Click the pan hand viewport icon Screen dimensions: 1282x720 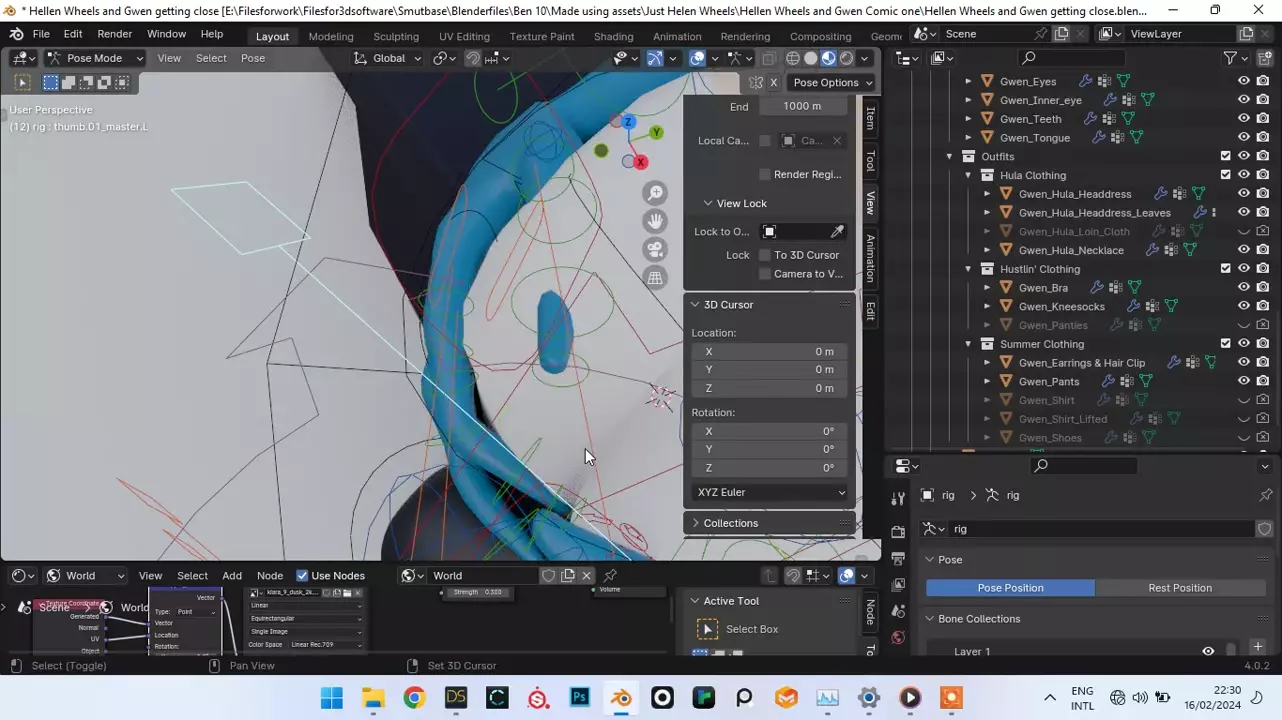pyautogui.click(x=655, y=221)
